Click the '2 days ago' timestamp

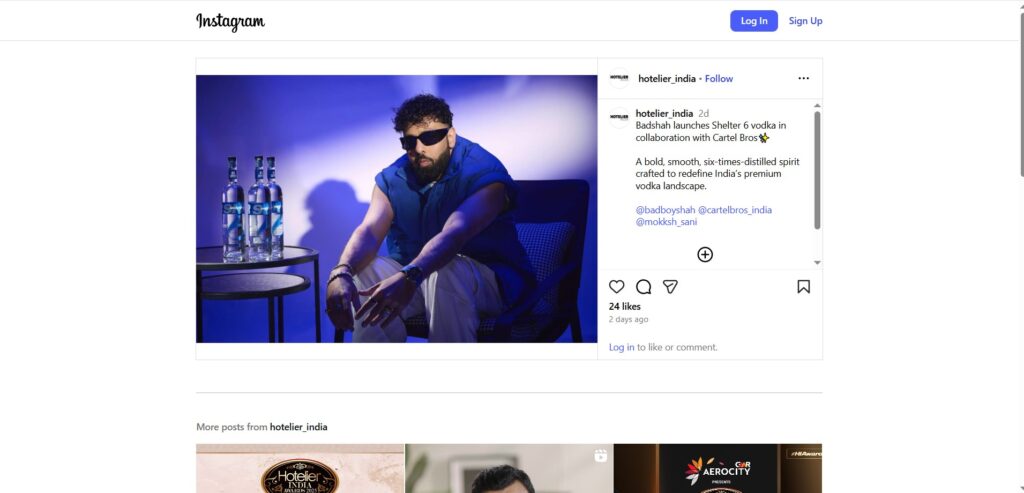628,319
